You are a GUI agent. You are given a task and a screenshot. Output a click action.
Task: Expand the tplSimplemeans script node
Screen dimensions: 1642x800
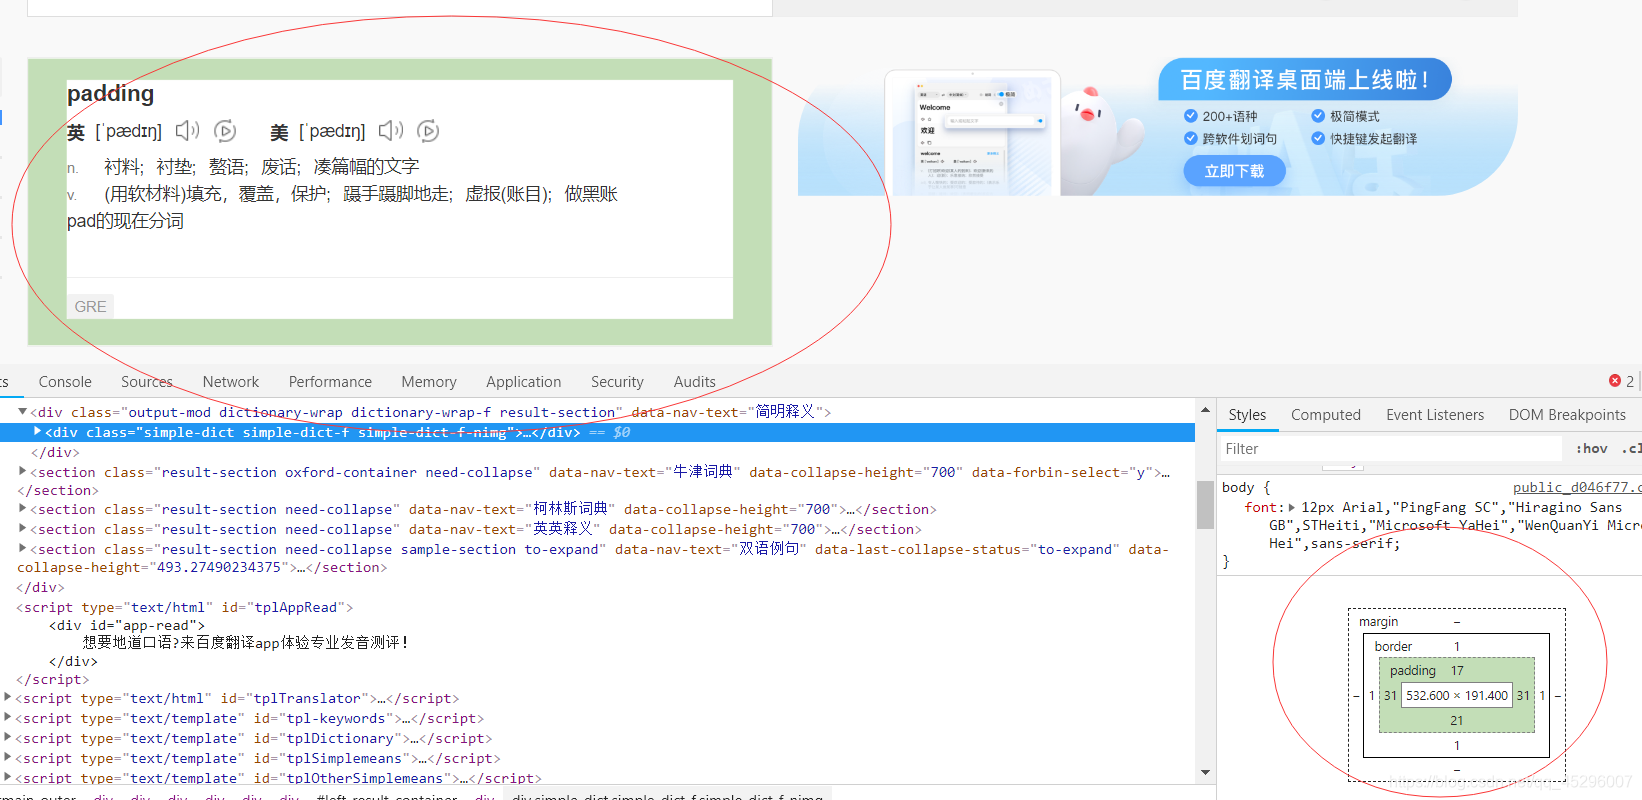[8, 758]
